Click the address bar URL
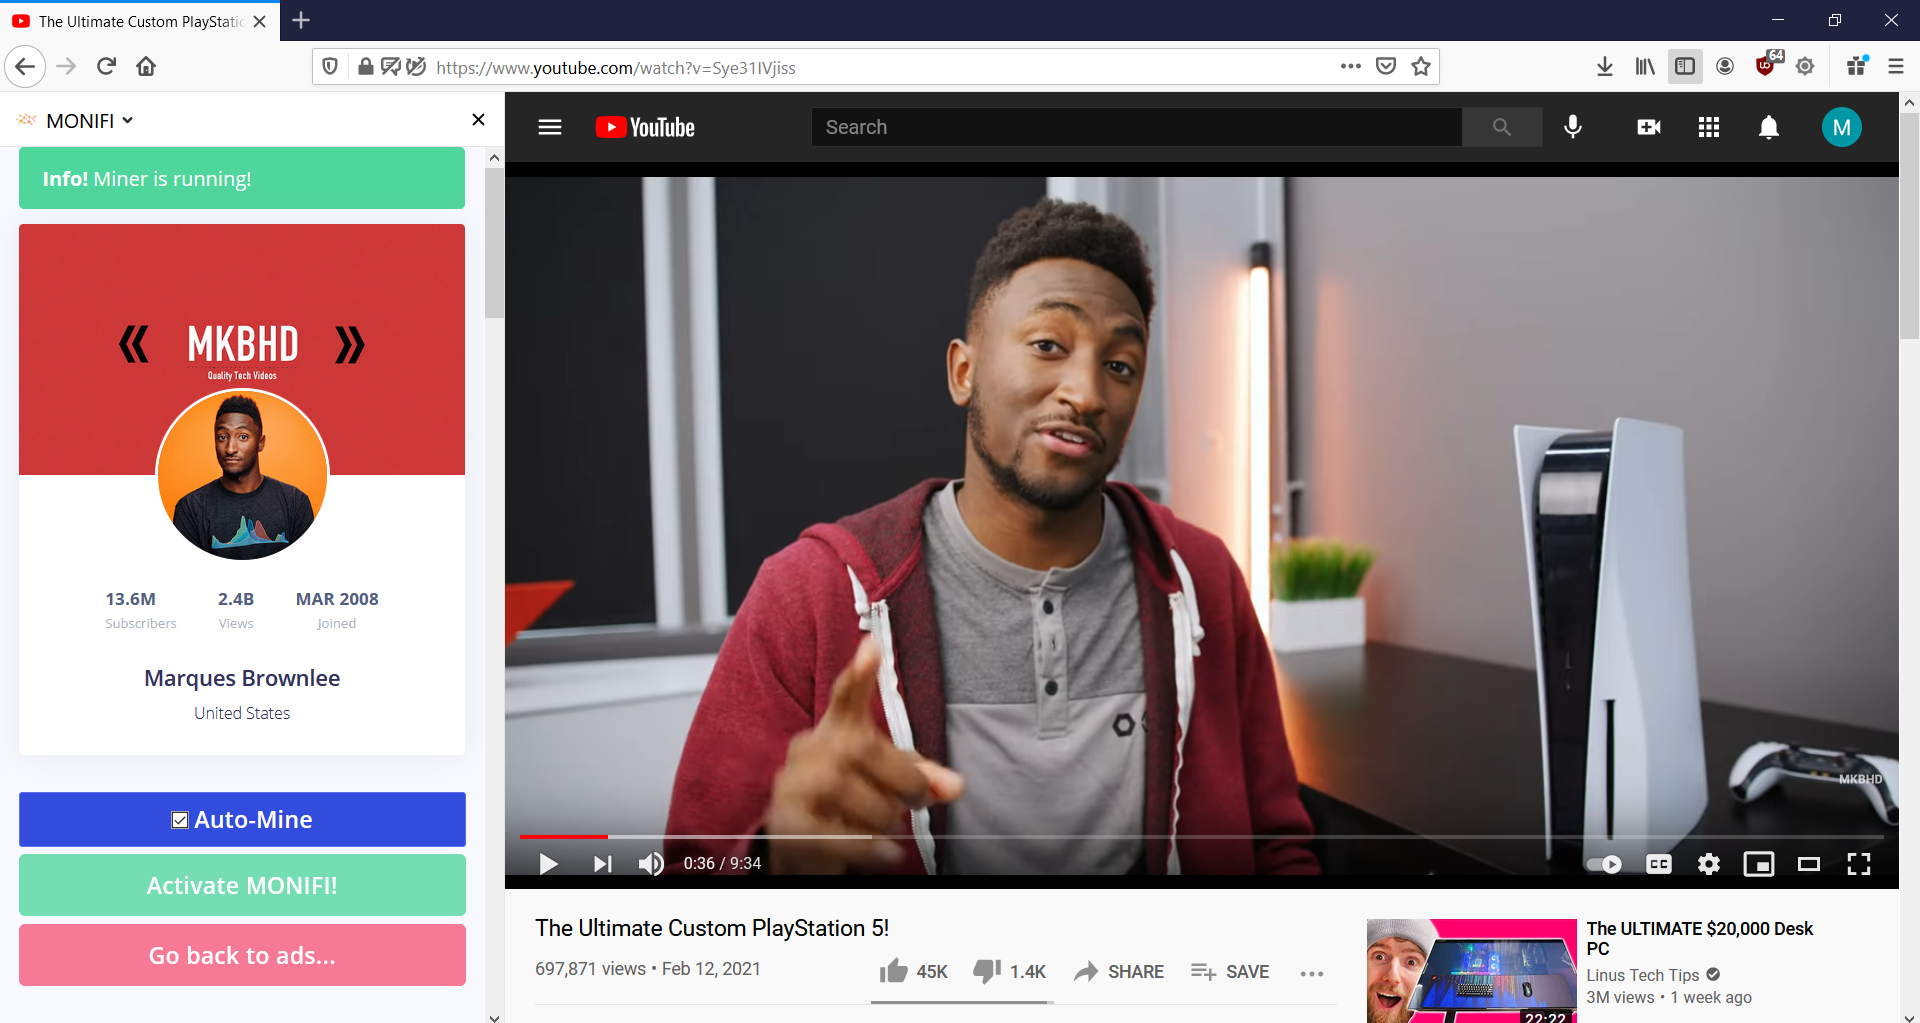 (616, 68)
